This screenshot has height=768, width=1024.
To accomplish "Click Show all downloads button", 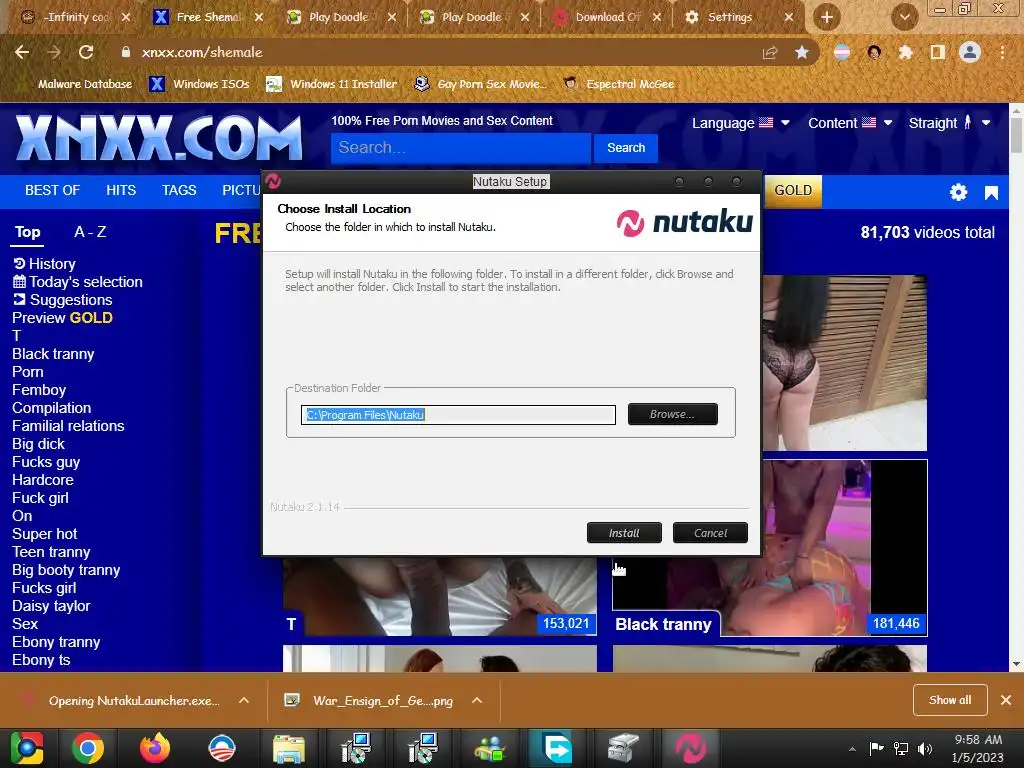I will pyautogui.click(x=950, y=700).
